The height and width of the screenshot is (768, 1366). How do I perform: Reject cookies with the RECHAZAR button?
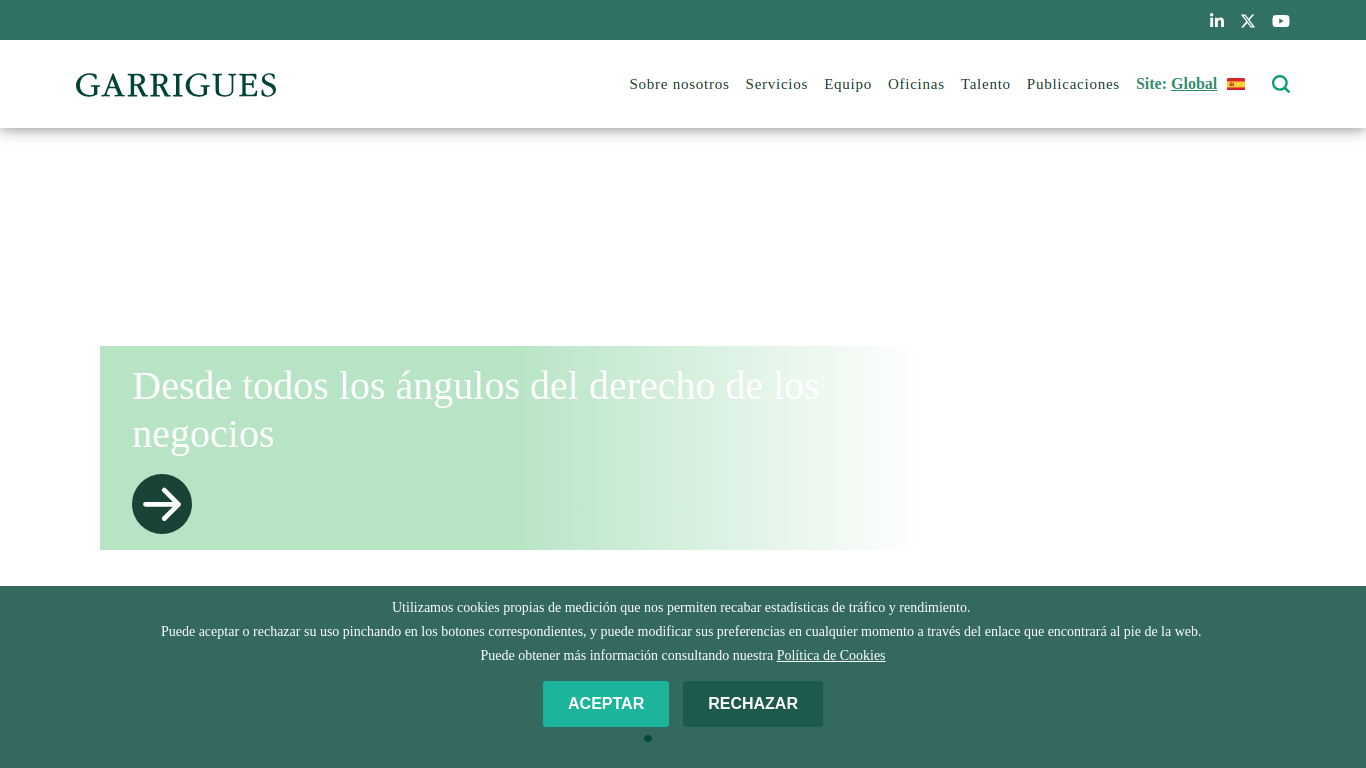[x=753, y=704]
